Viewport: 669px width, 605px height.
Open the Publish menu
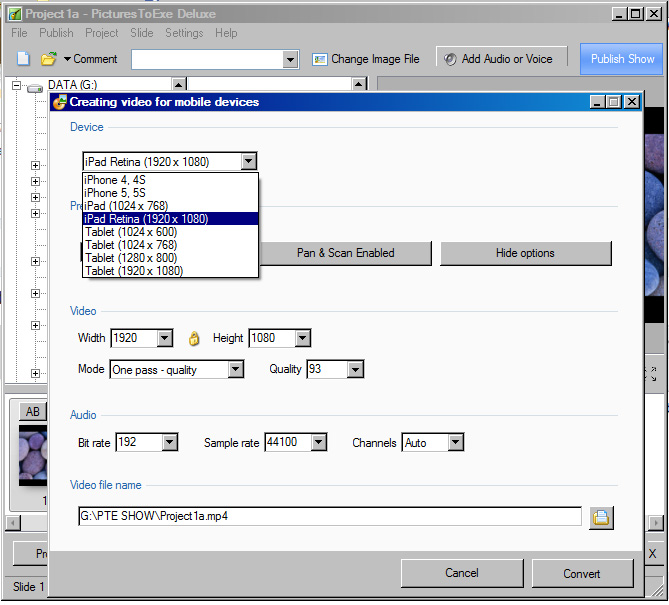coord(56,33)
